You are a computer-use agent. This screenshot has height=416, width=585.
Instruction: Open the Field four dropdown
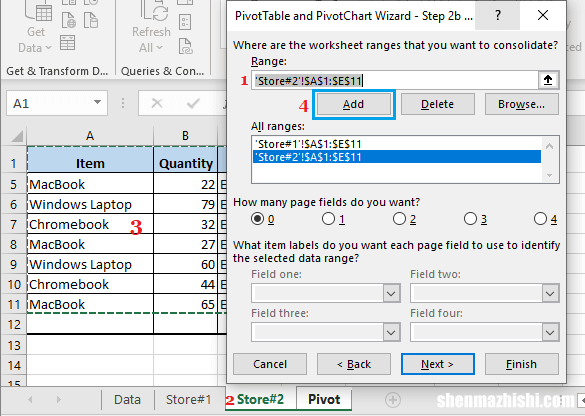click(x=550, y=332)
